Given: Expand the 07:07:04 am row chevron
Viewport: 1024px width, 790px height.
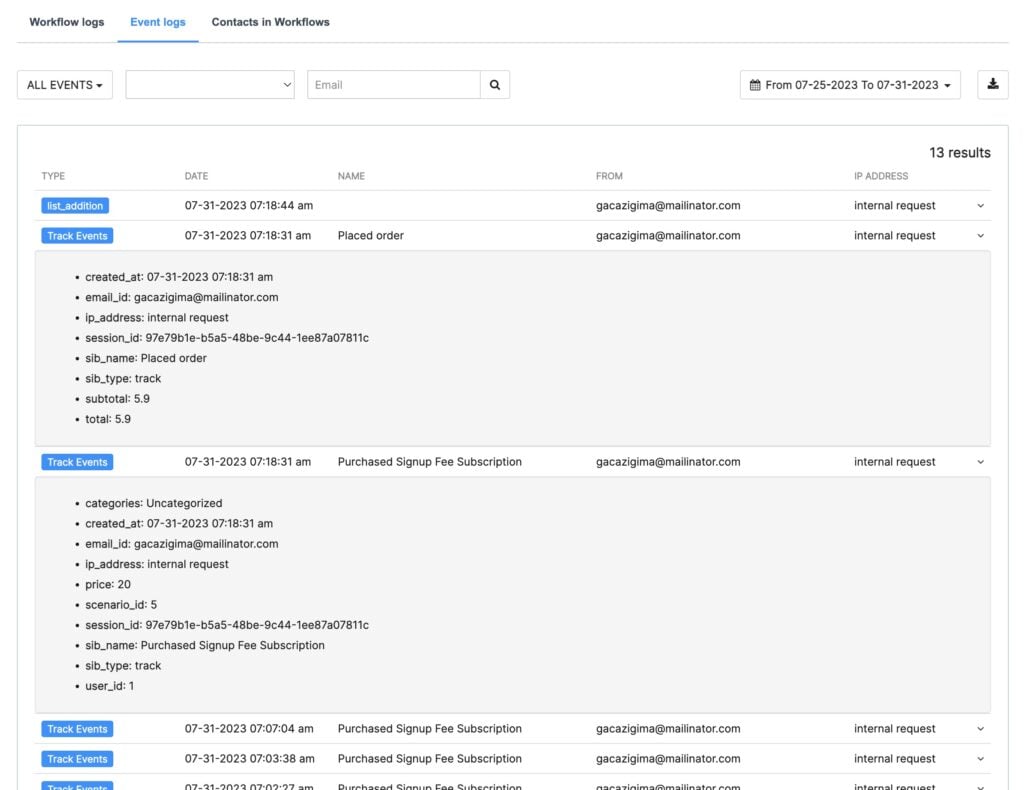Looking at the screenshot, I should pos(980,729).
